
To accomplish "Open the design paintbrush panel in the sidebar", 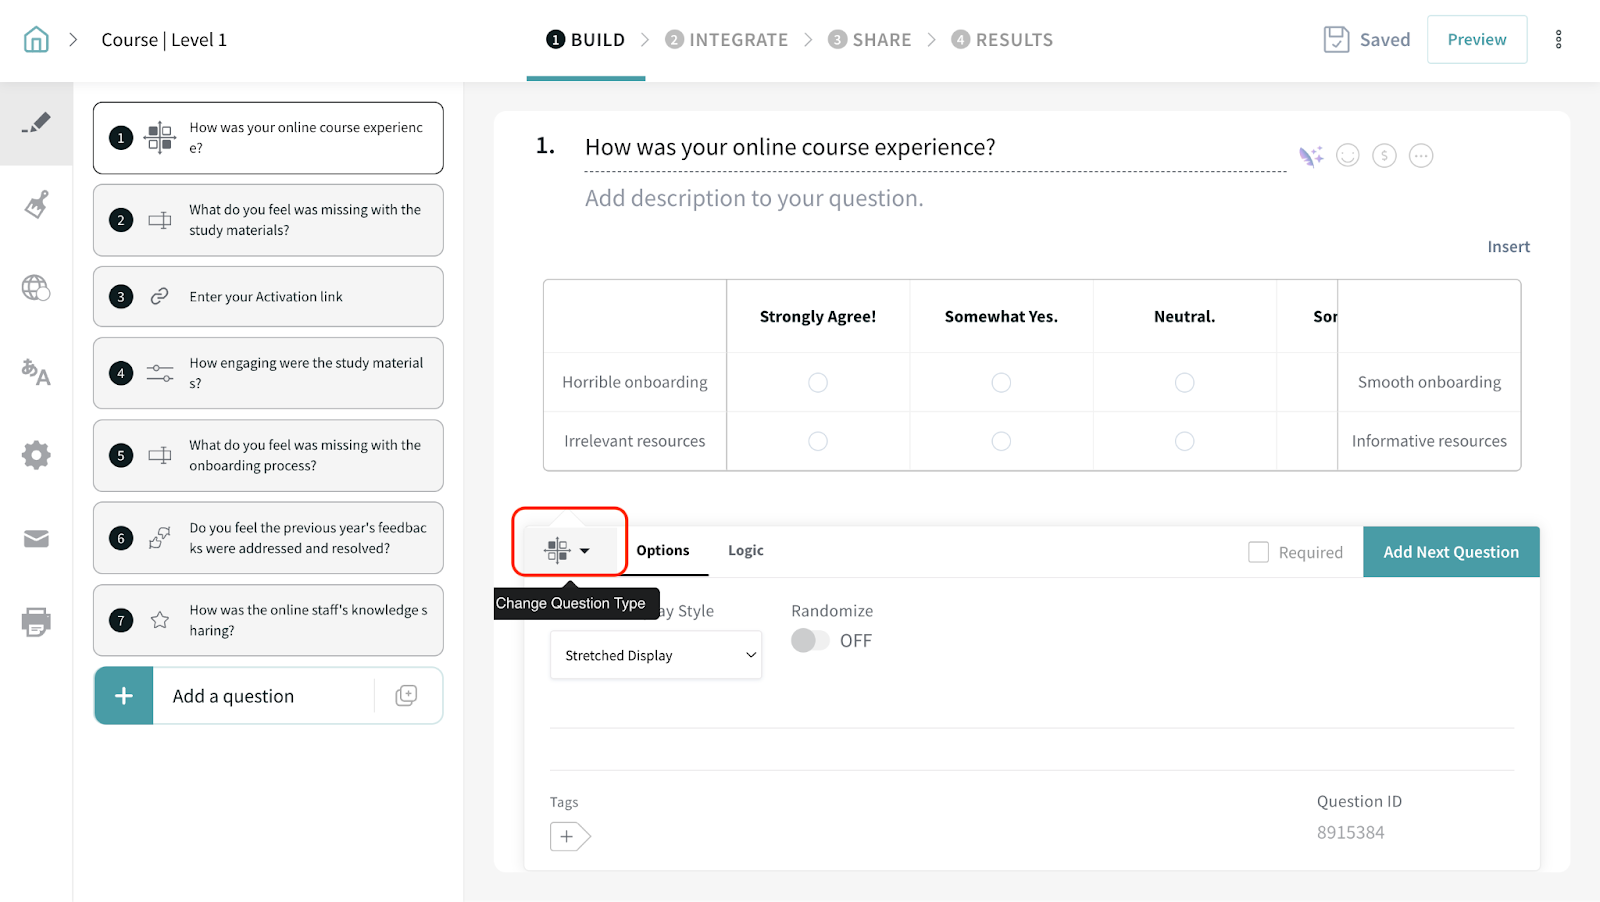I will 36,205.
